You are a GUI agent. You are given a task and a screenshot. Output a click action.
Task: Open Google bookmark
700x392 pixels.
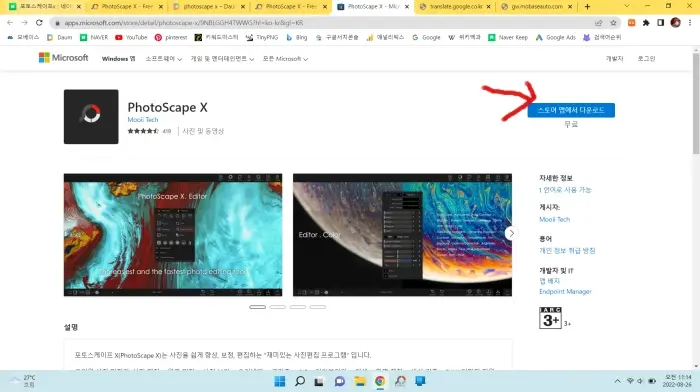pos(426,38)
